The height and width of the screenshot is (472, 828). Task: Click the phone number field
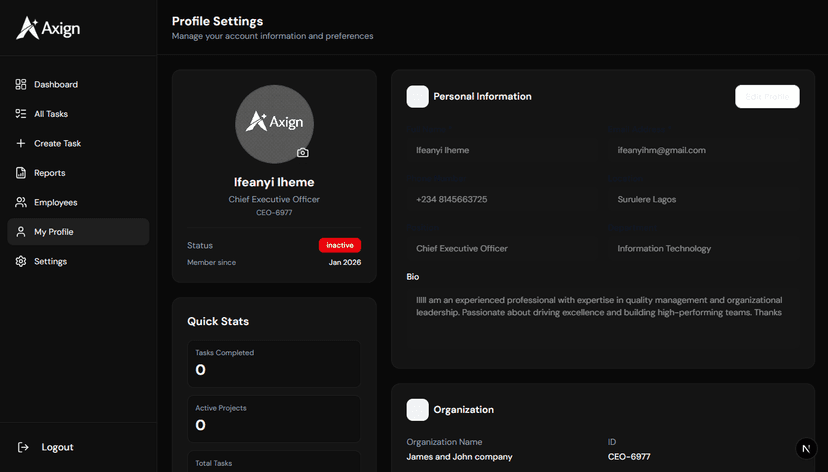tap(452, 199)
